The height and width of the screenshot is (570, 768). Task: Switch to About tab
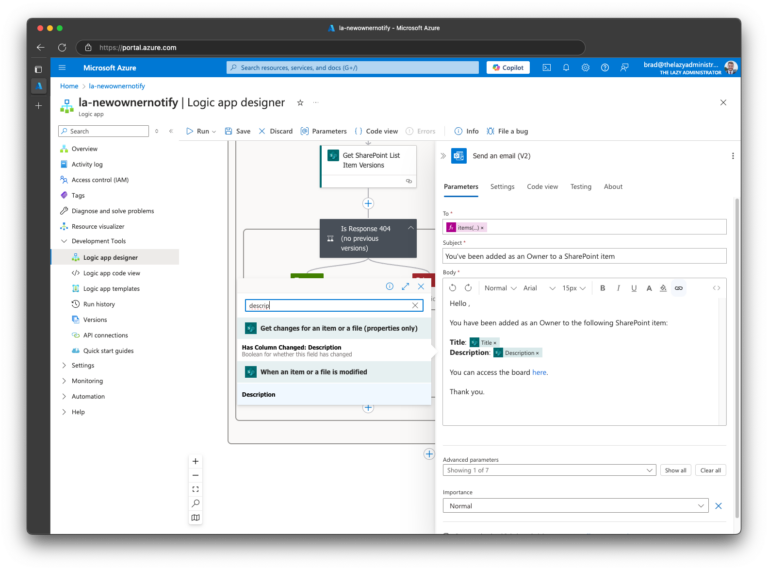(613, 187)
